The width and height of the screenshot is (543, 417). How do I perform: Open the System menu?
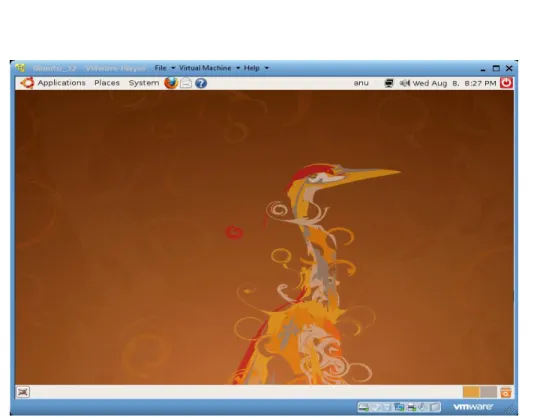(x=144, y=83)
